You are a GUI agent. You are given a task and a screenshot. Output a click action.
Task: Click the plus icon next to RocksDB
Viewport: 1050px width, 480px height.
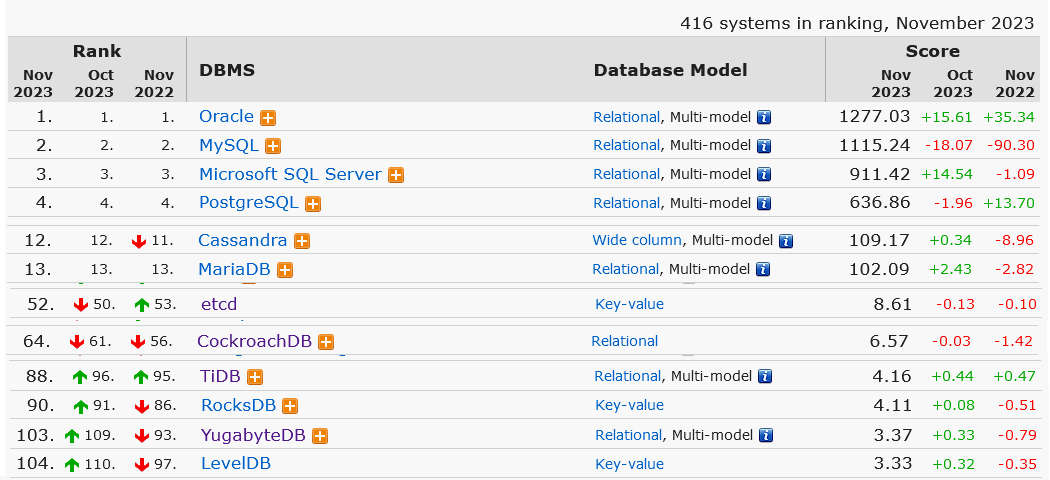coord(290,406)
